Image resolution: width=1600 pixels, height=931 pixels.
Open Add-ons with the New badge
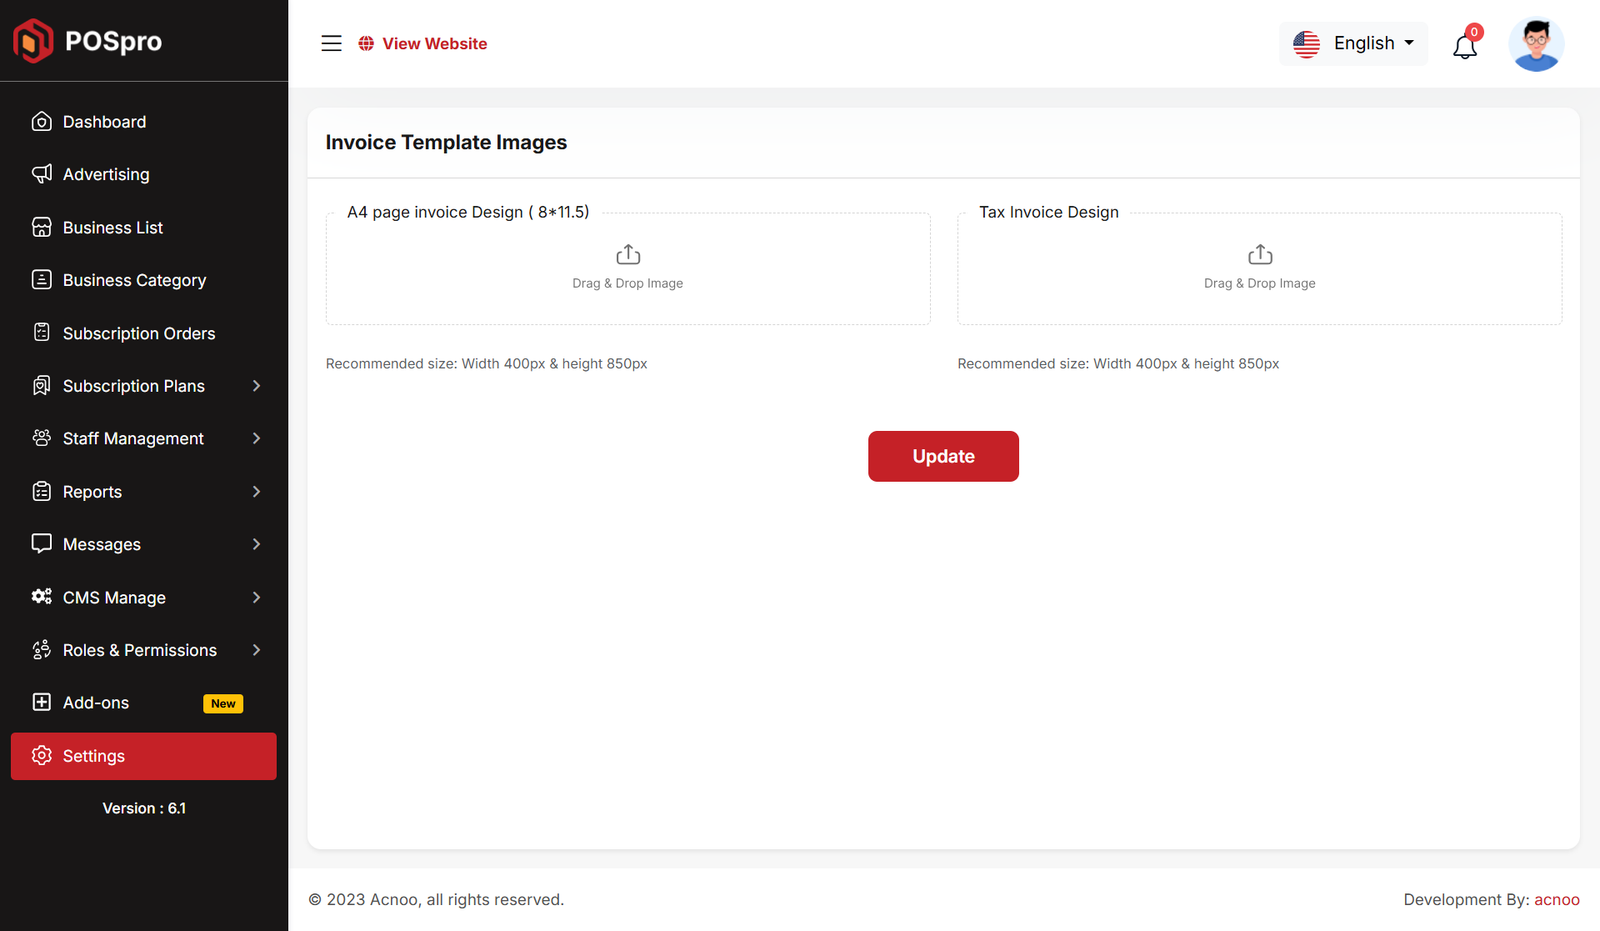coord(96,703)
